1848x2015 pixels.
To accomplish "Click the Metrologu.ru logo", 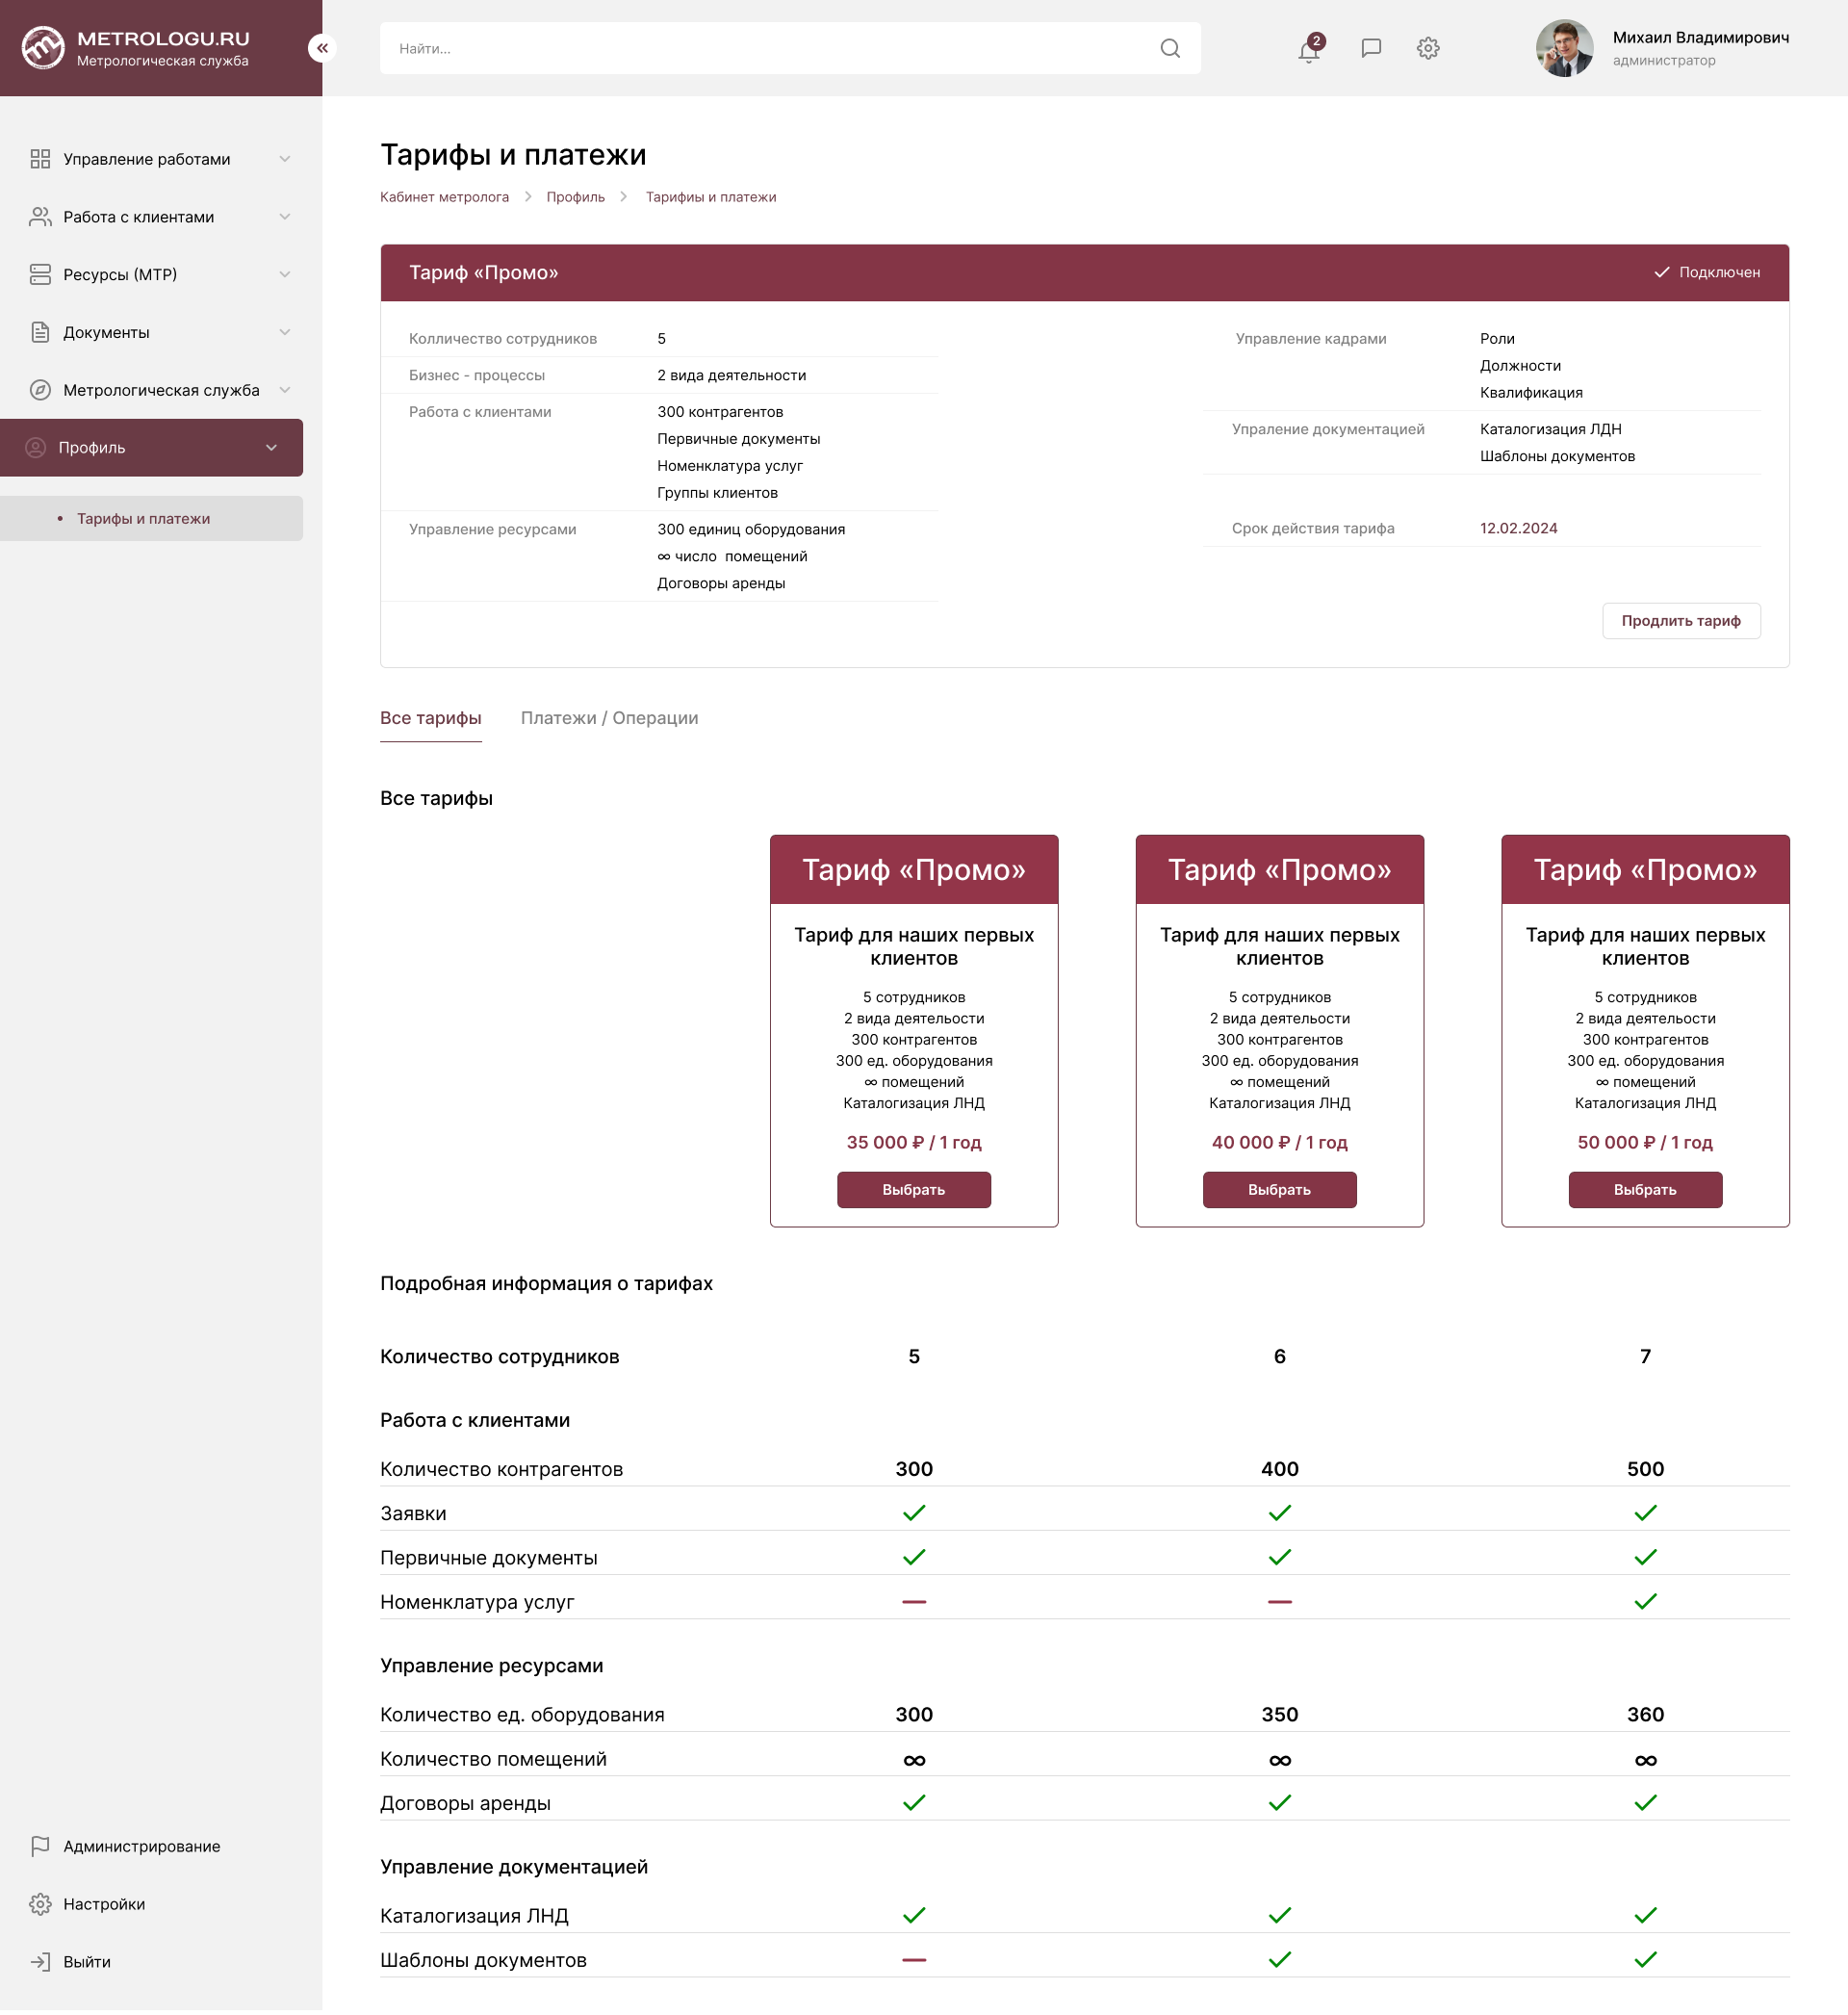I will point(44,48).
